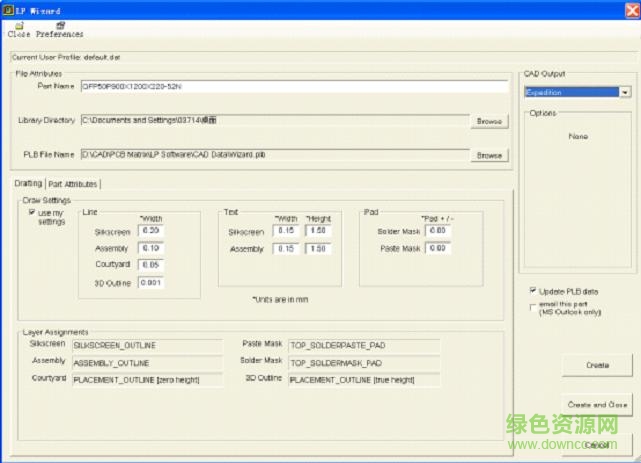Toggle the 'use my settings' checkbox

coord(32,213)
